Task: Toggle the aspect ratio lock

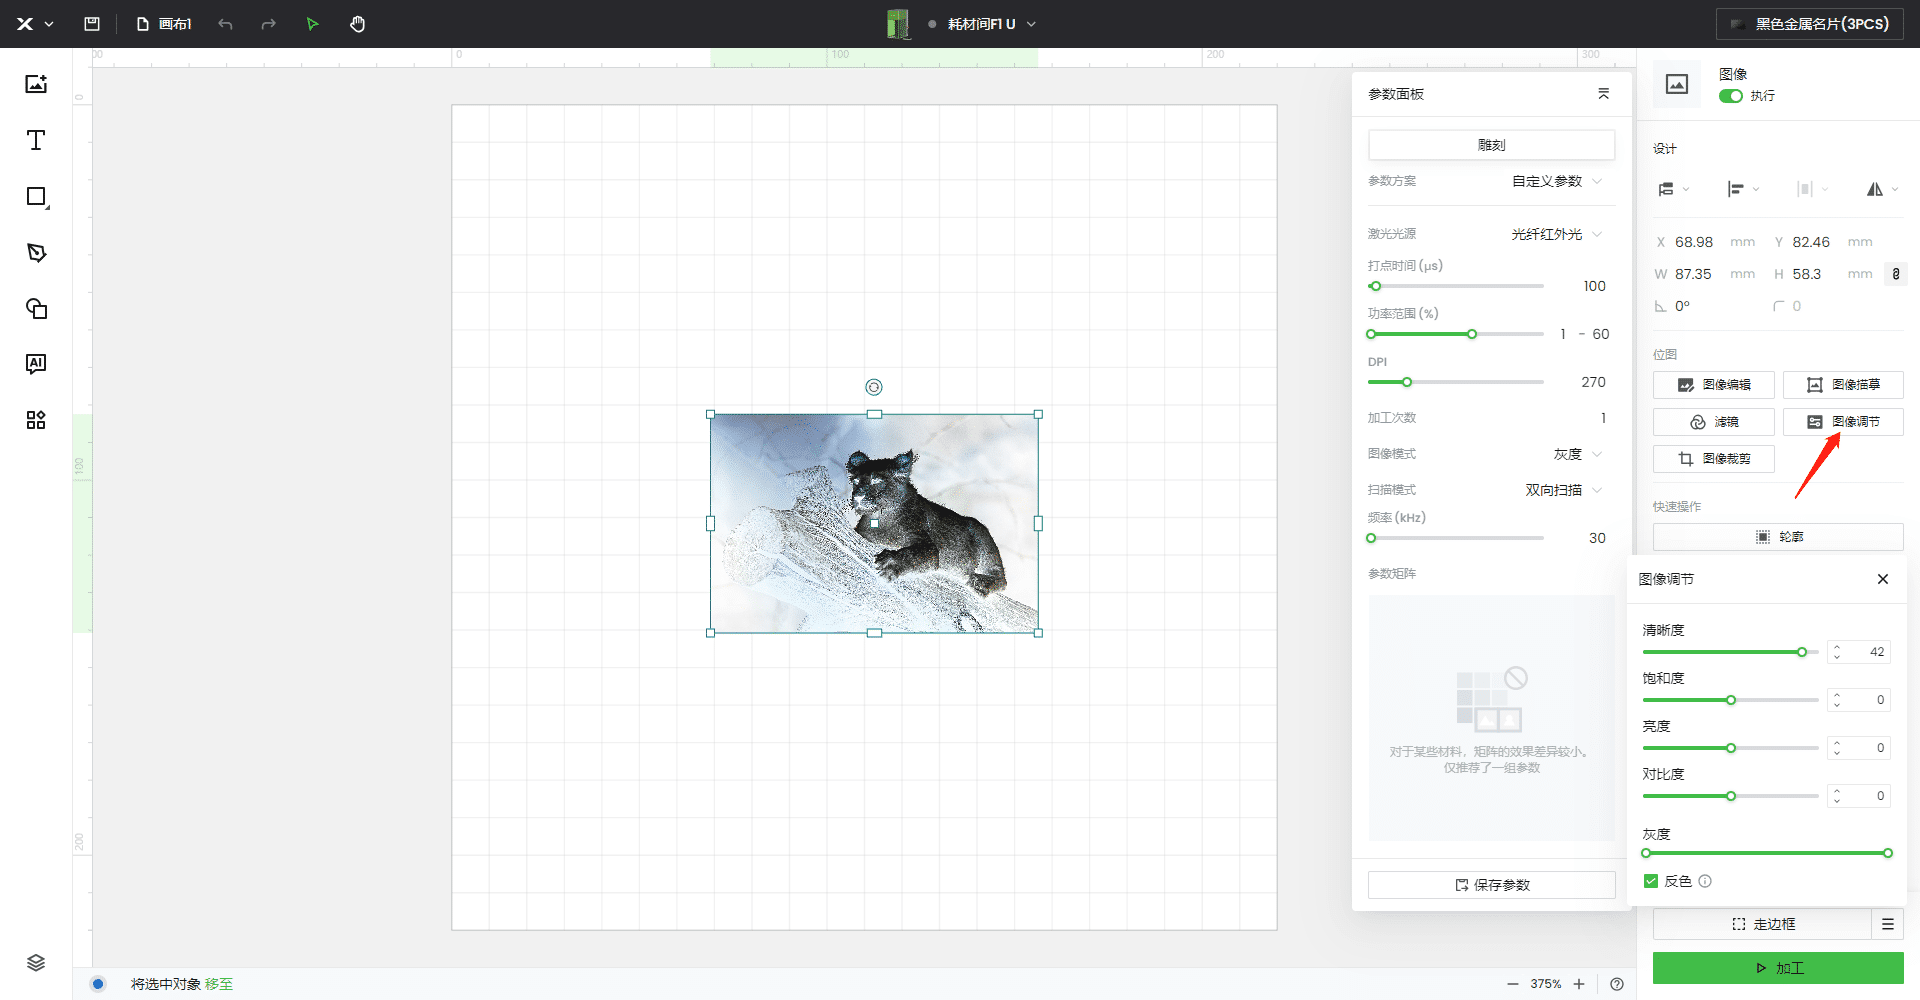Action: (x=1895, y=274)
